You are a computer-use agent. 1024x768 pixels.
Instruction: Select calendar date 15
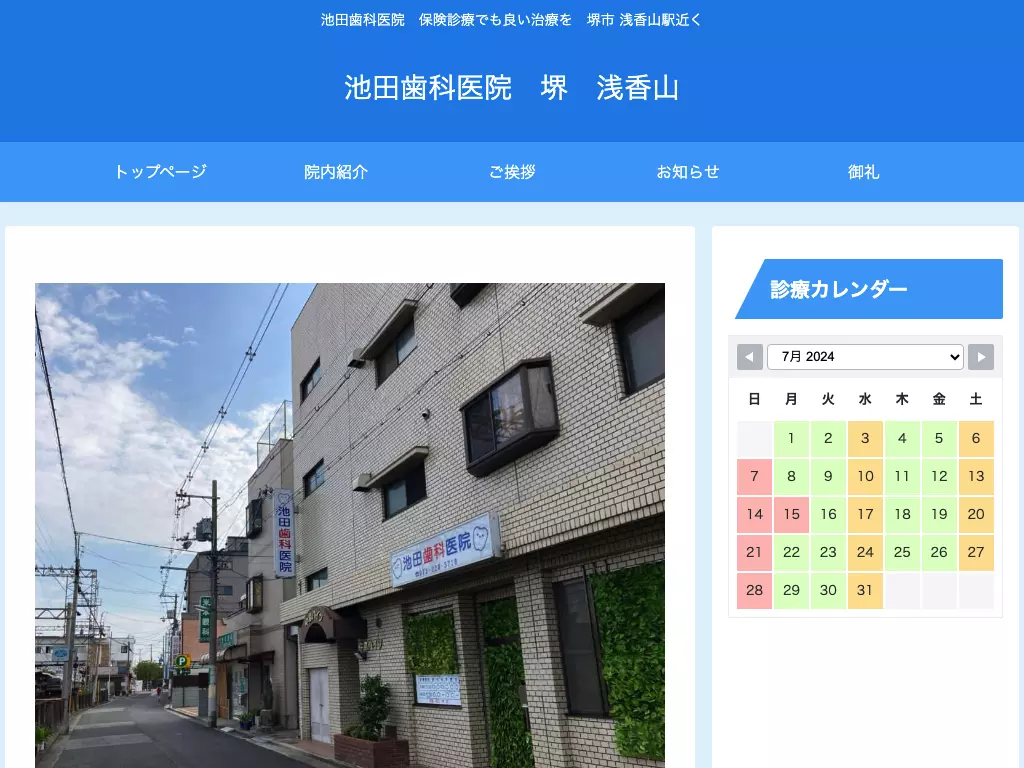click(x=791, y=514)
